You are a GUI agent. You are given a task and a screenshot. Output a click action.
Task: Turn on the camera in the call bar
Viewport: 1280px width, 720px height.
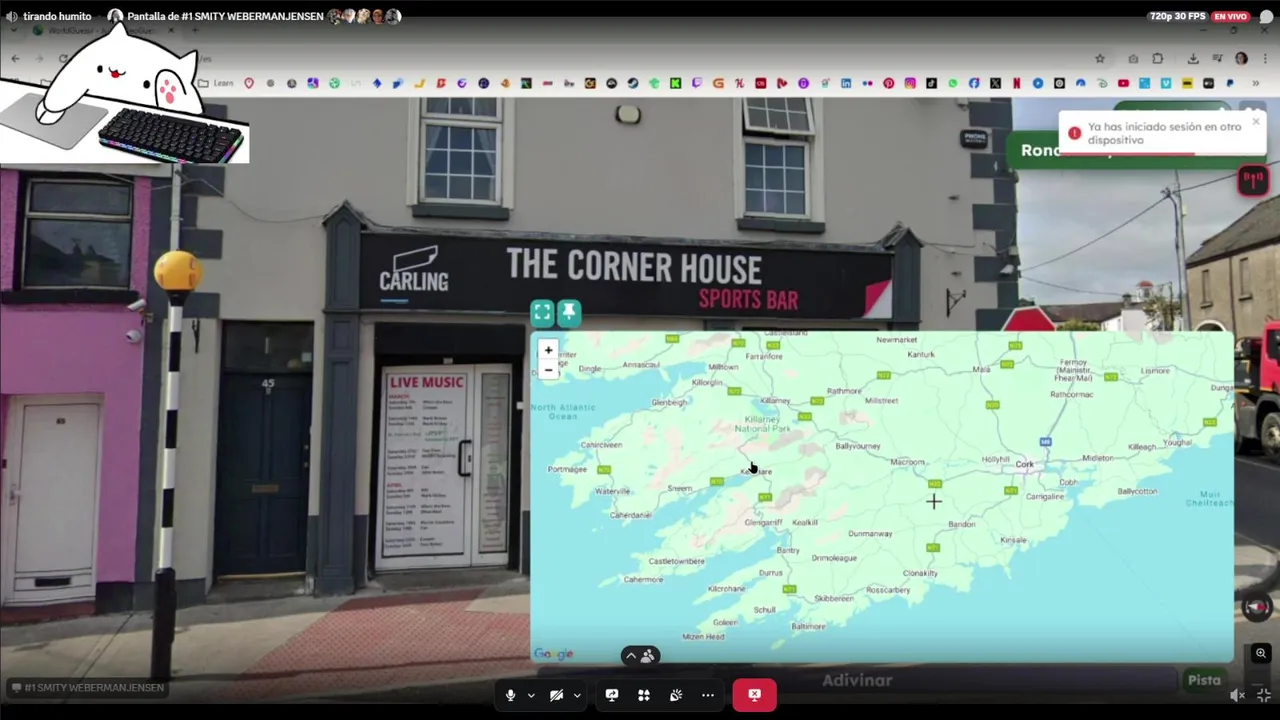tap(556, 695)
